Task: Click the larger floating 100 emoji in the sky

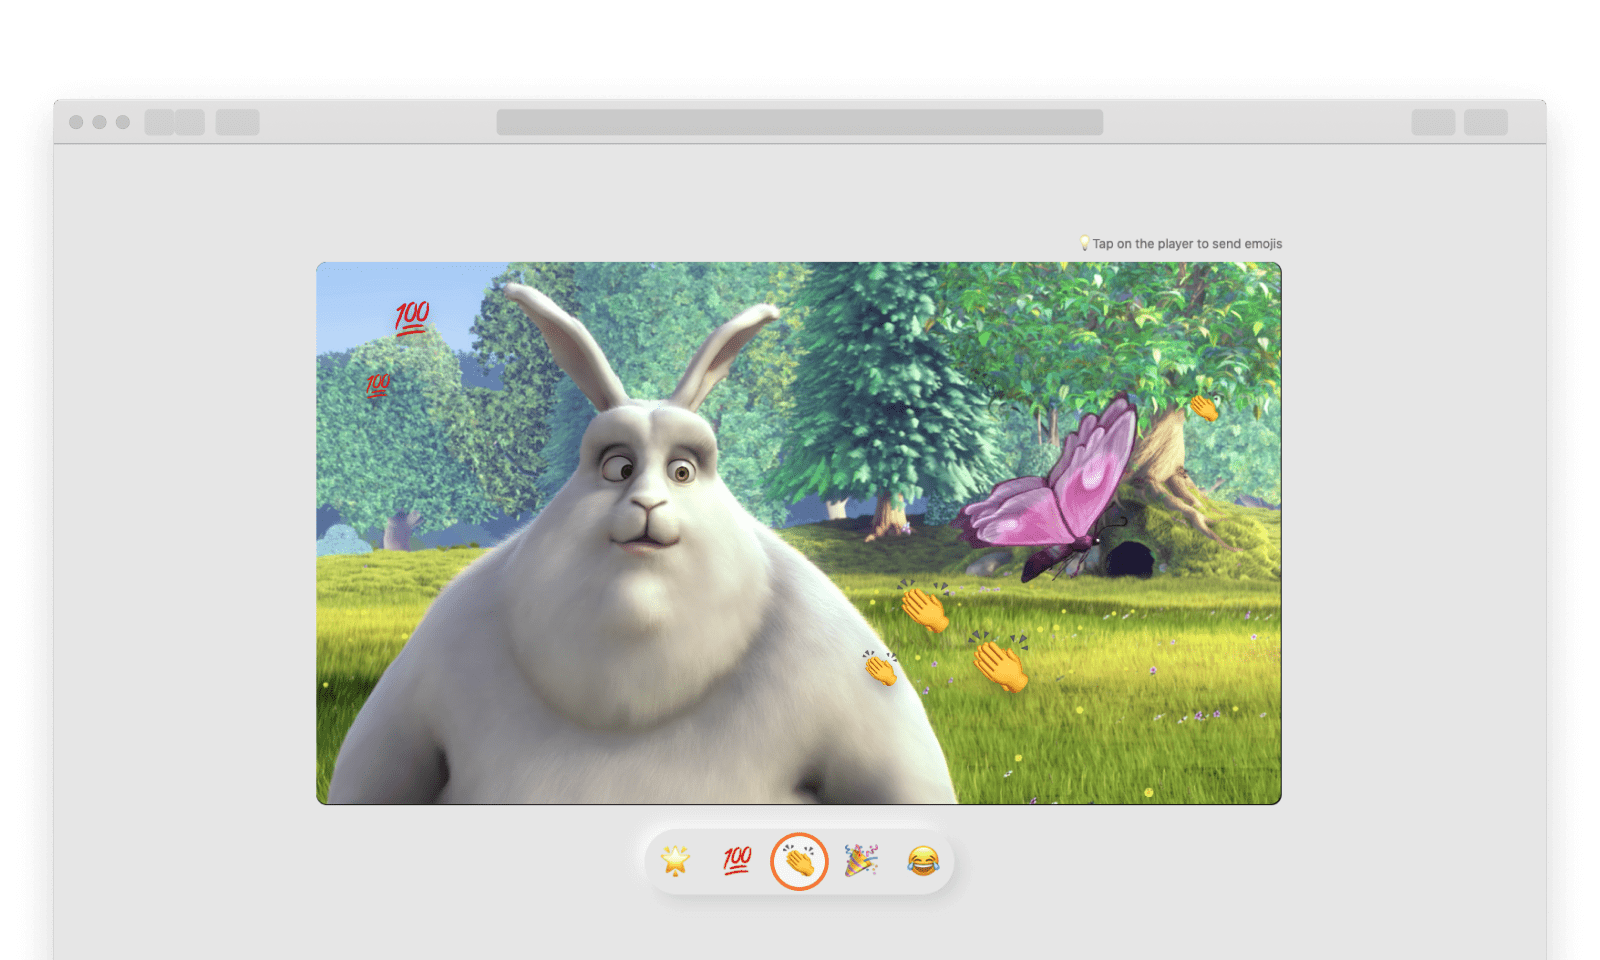Action: click(411, 317)
